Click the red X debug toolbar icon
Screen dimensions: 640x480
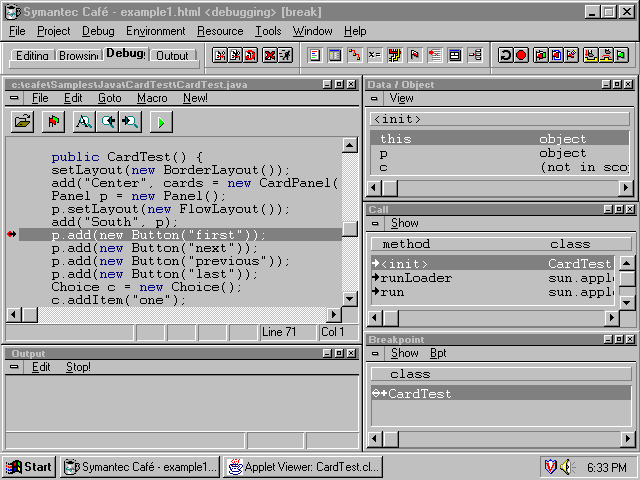coord(270,55)
